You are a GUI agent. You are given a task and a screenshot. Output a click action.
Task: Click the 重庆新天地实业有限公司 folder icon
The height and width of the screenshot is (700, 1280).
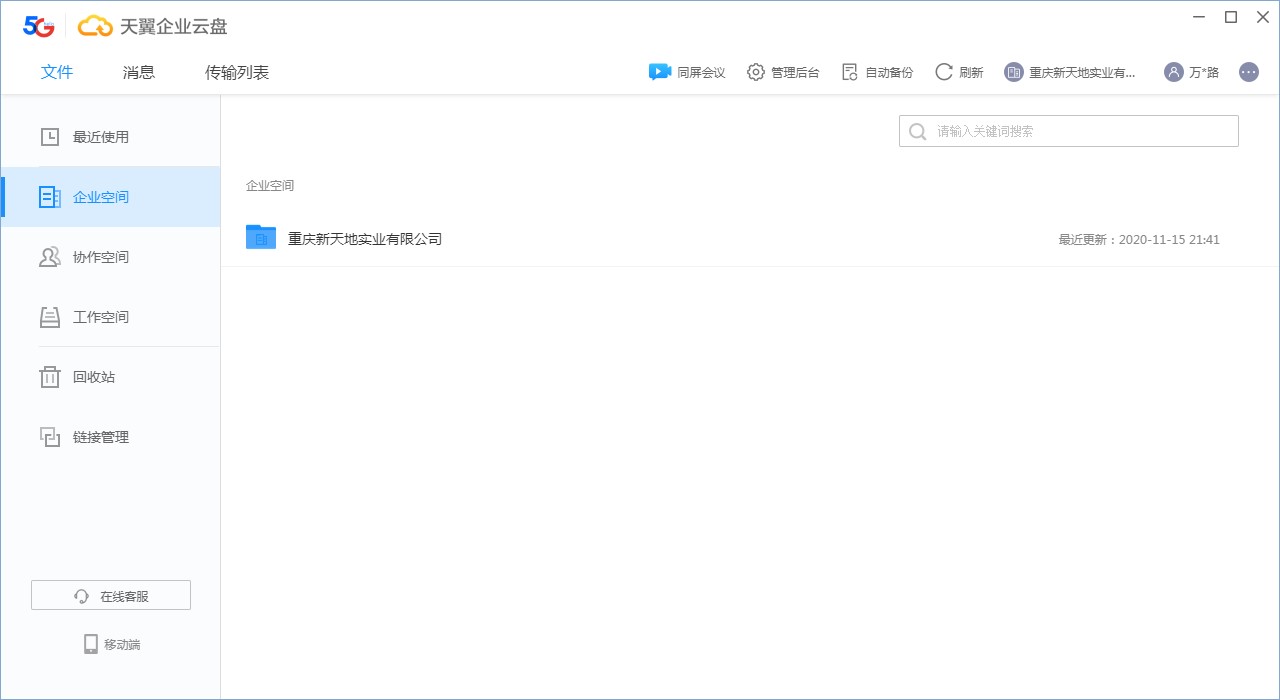(x=261, y=237)
